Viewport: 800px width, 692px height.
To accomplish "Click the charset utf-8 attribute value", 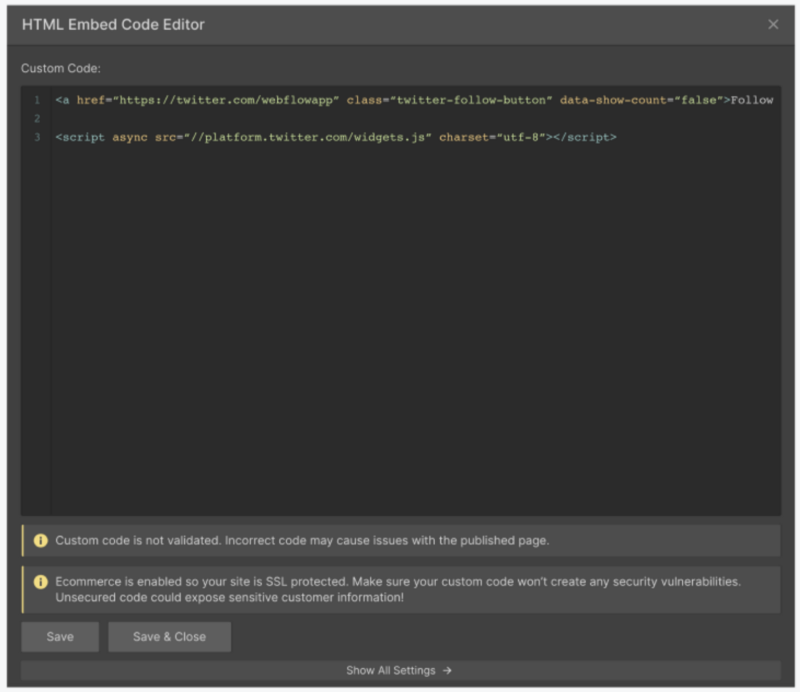I will 521,136.
